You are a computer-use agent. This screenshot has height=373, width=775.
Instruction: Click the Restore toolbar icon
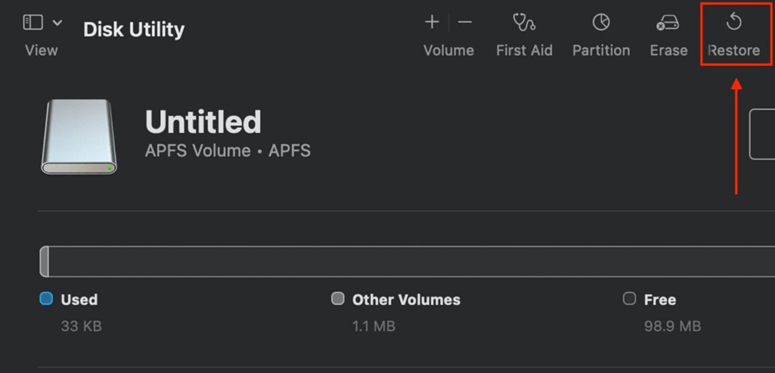click(734, 22)
